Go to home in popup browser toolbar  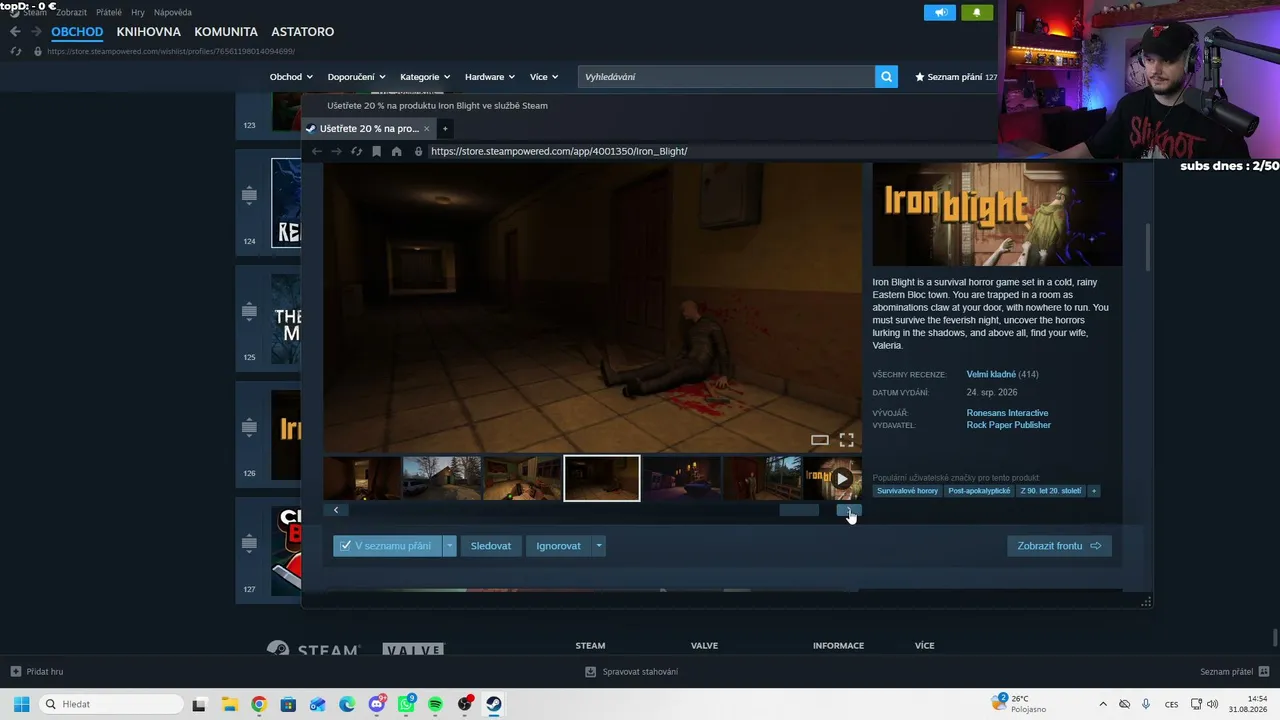[x=397, y=151]
